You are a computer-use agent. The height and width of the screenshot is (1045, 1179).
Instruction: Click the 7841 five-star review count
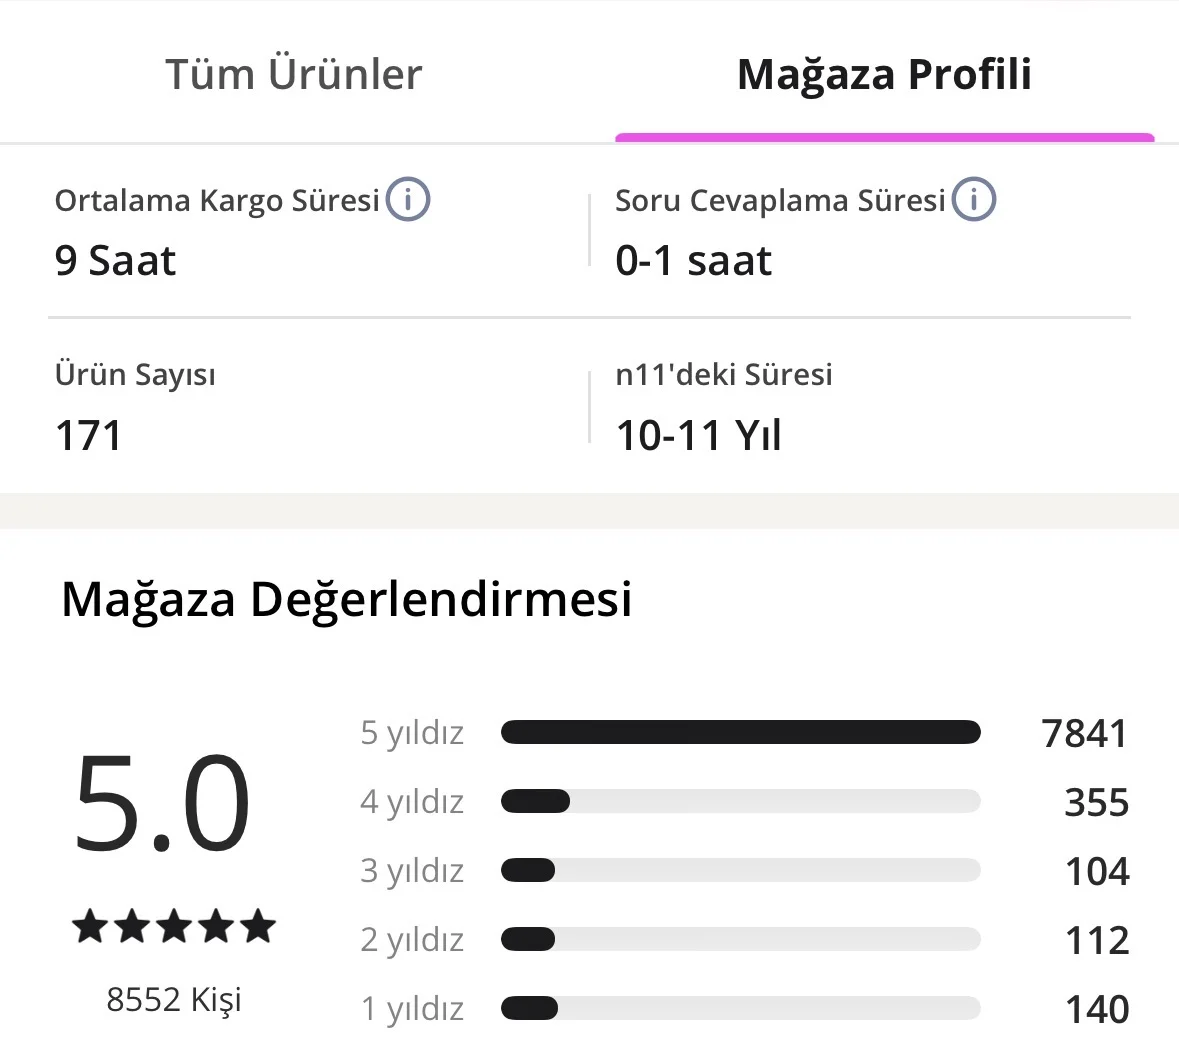[1084, 733]
